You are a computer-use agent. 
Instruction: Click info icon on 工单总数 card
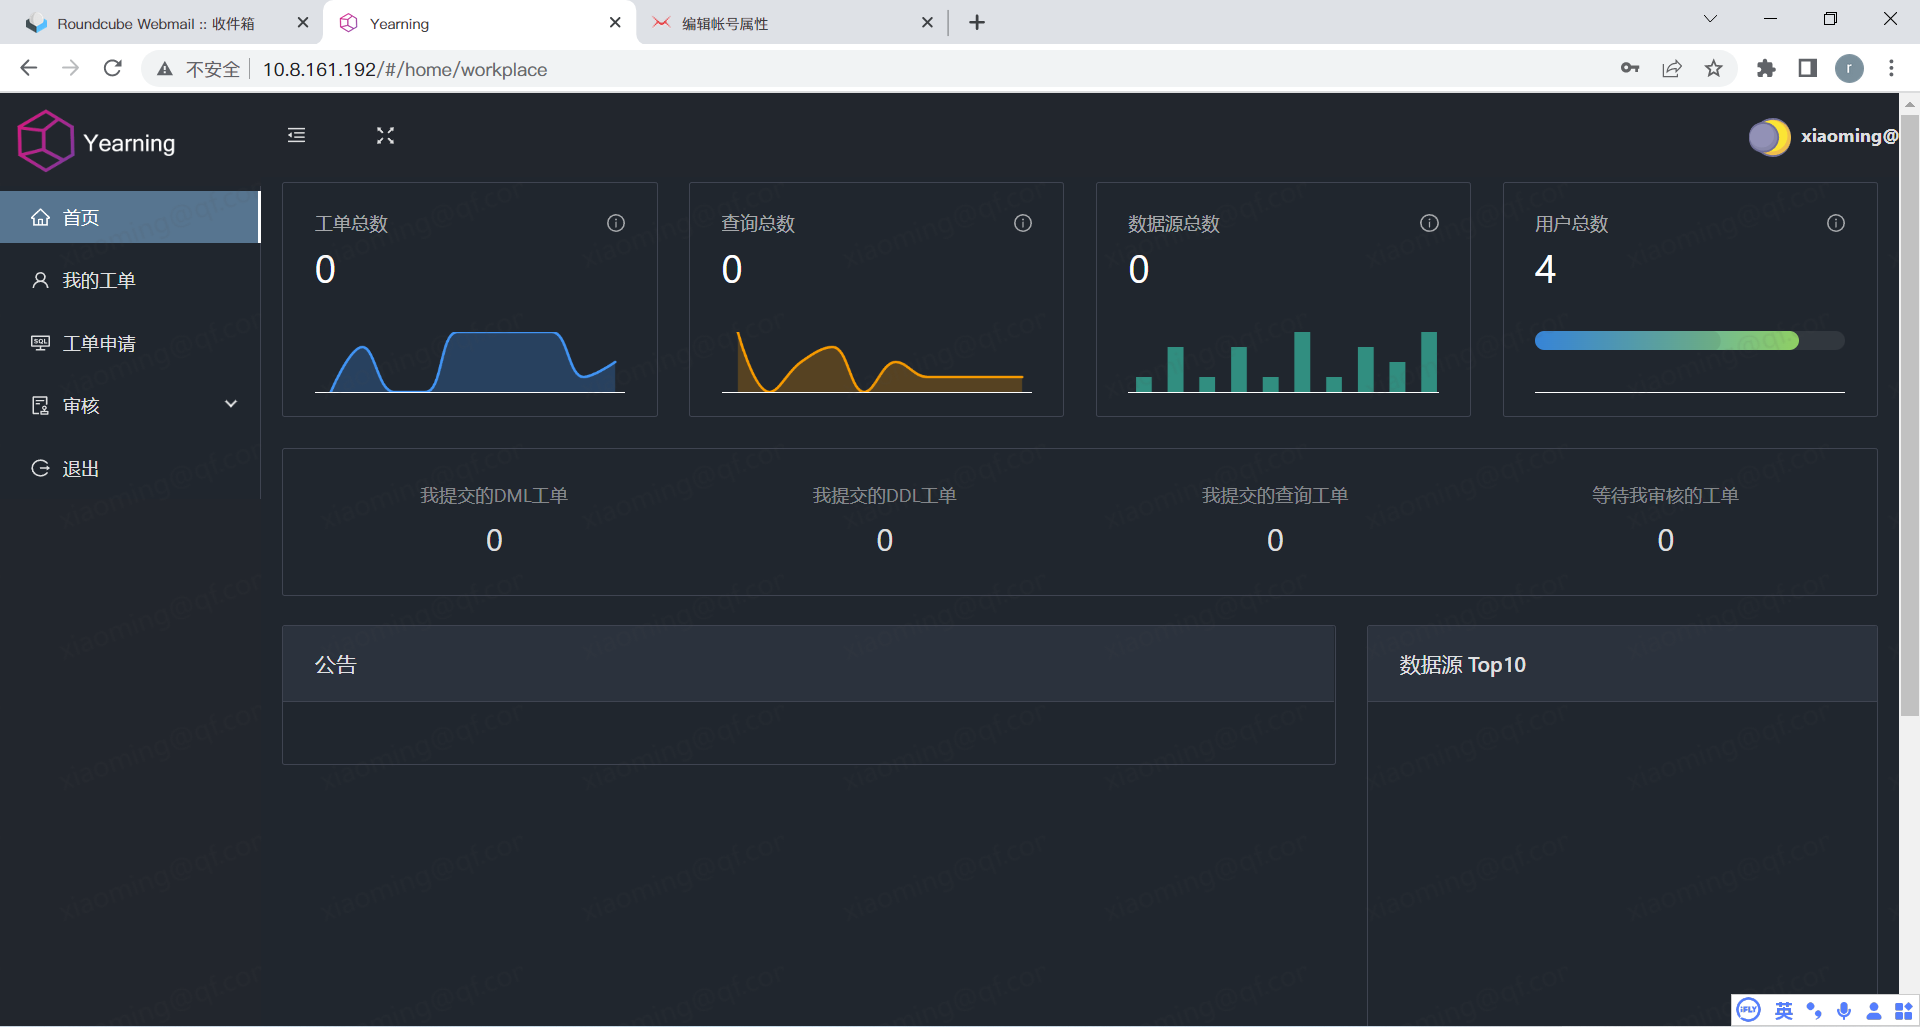[x=616, y=223]
